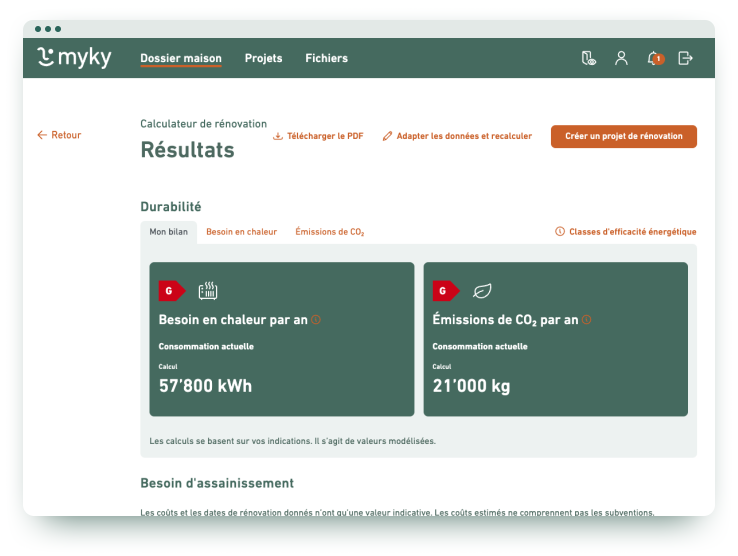Viewport: 738px width, 556px height.
Task: Click the document visibility icon in header
Action: (588, 58)
